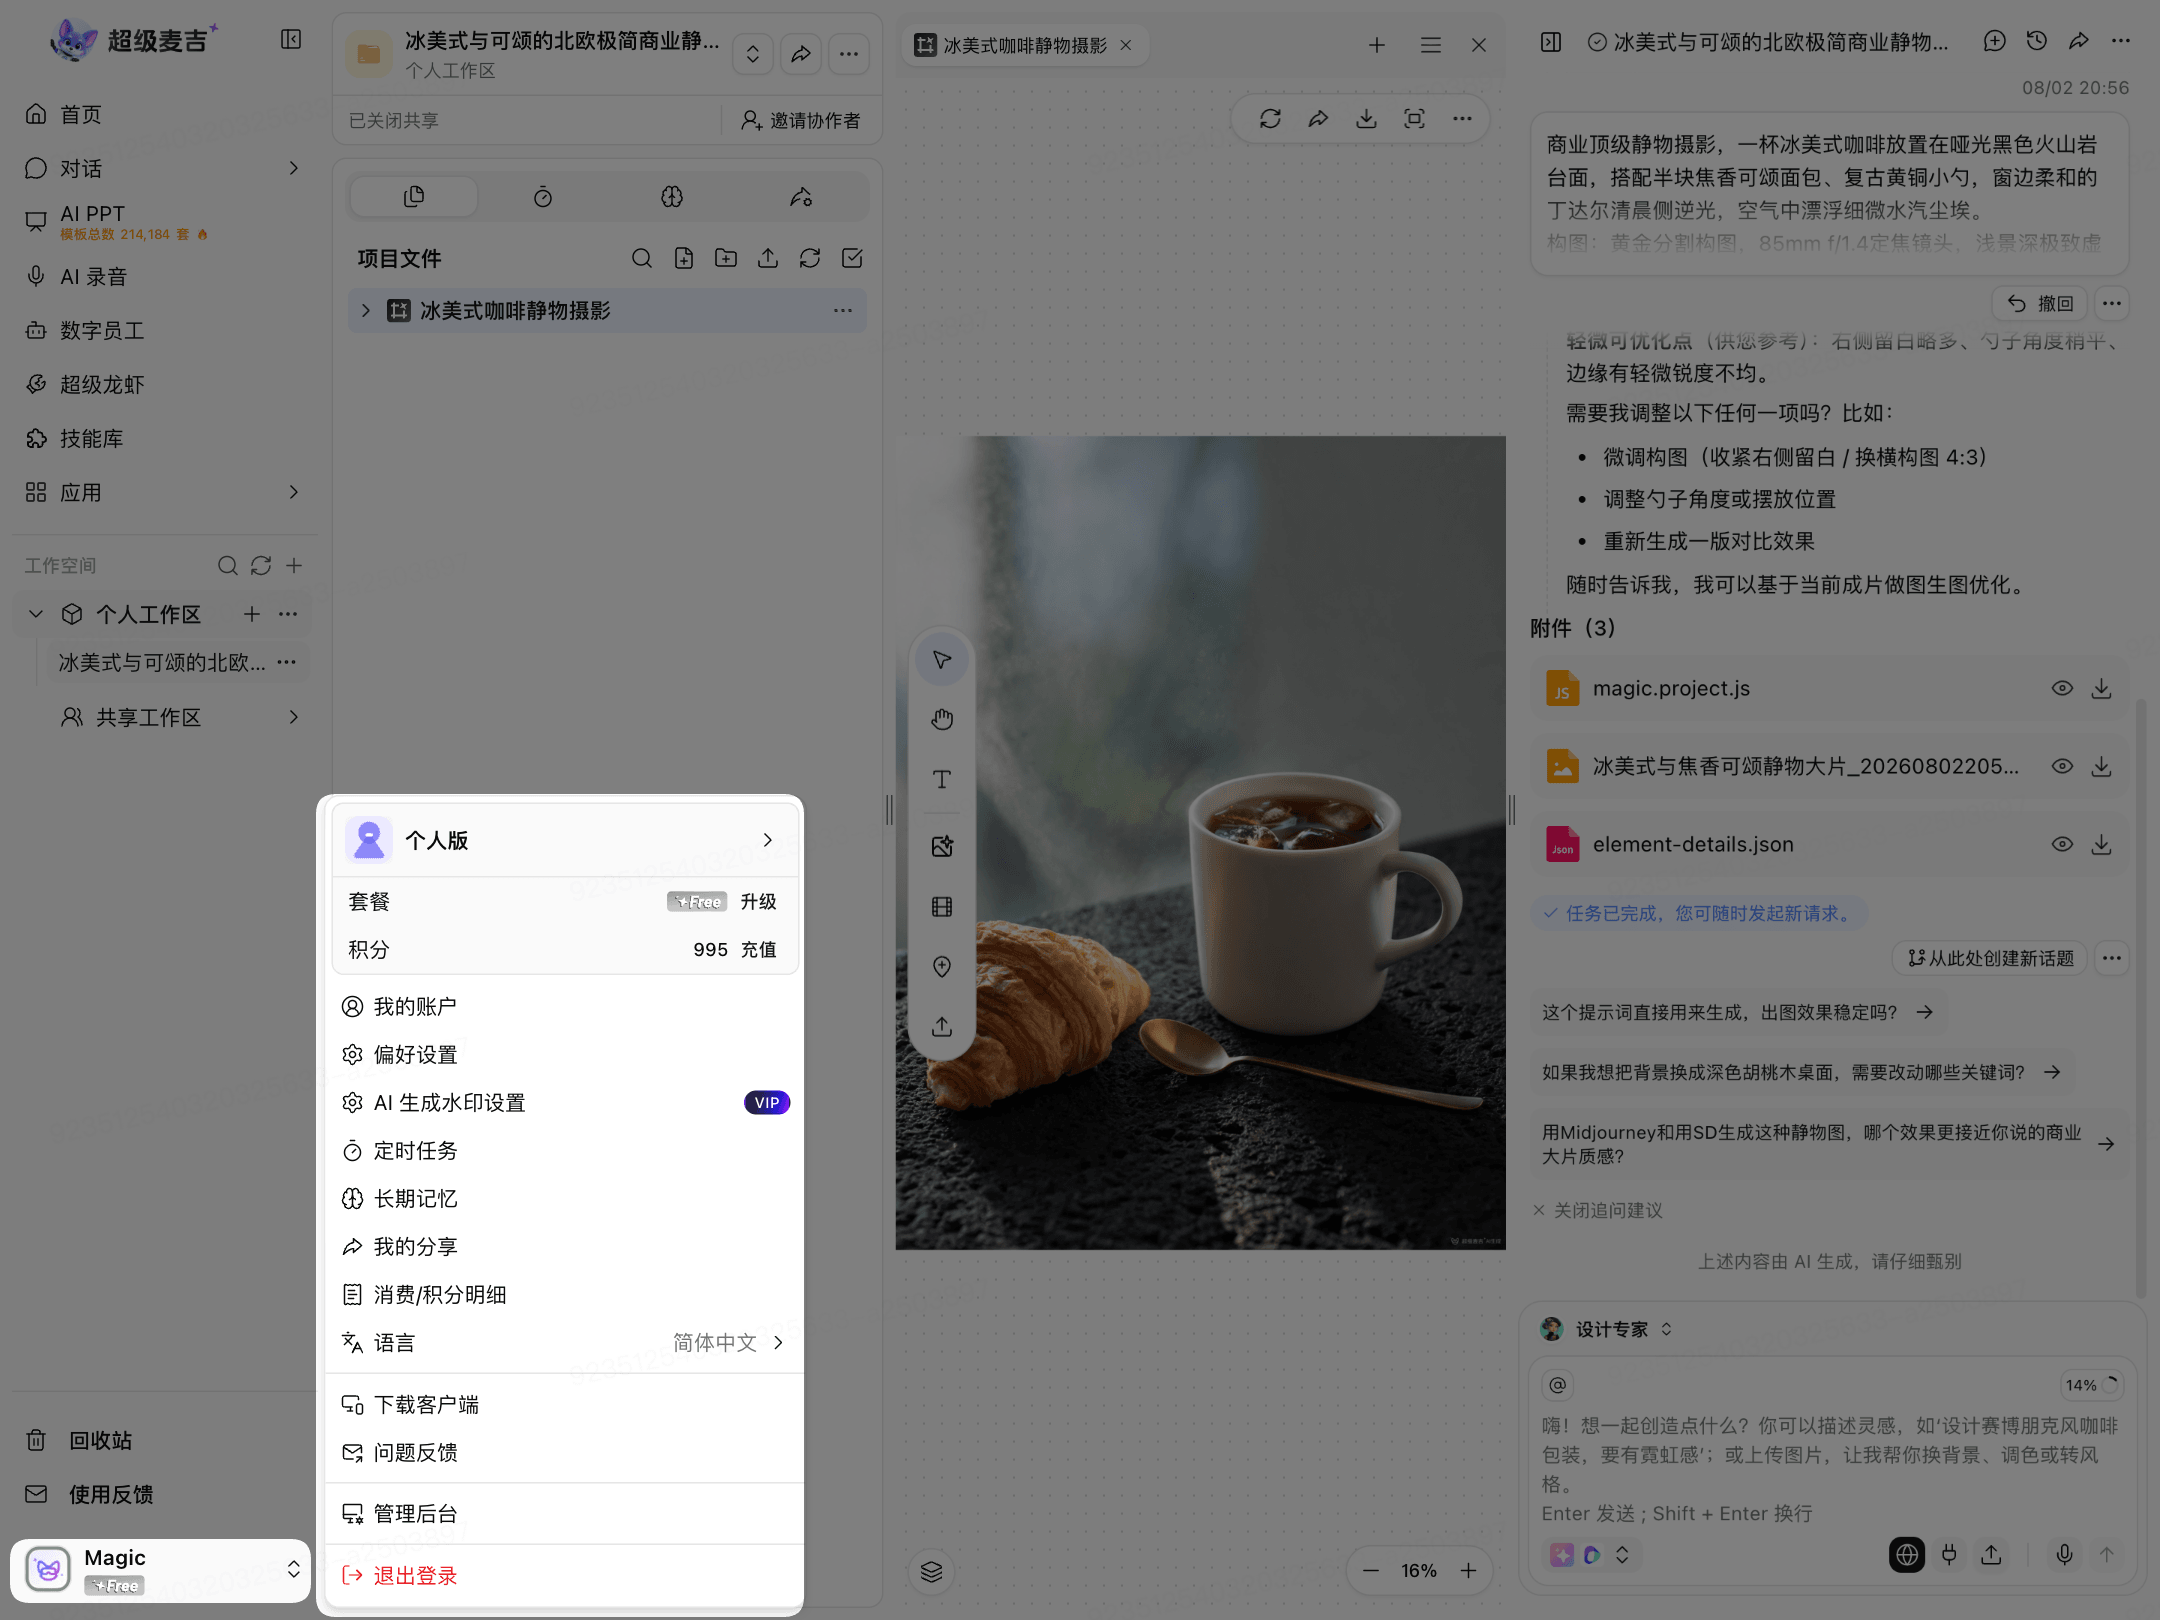Open chat history clock icon in chat header

[2037, 41]
